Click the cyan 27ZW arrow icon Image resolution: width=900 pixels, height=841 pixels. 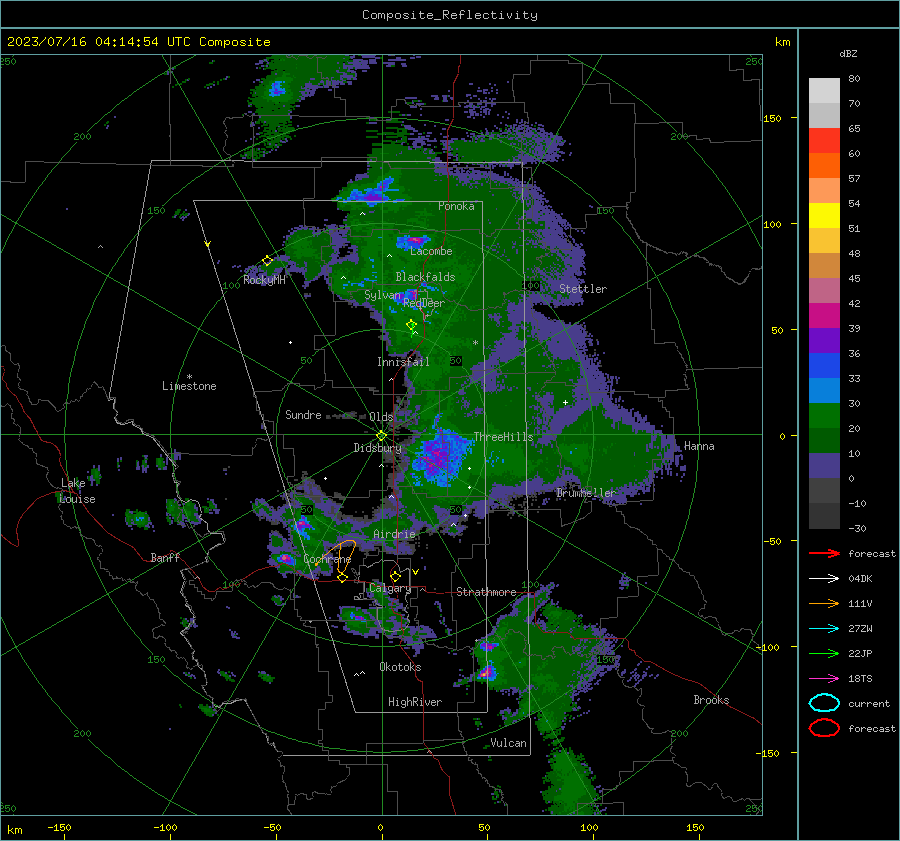[824, 629]
